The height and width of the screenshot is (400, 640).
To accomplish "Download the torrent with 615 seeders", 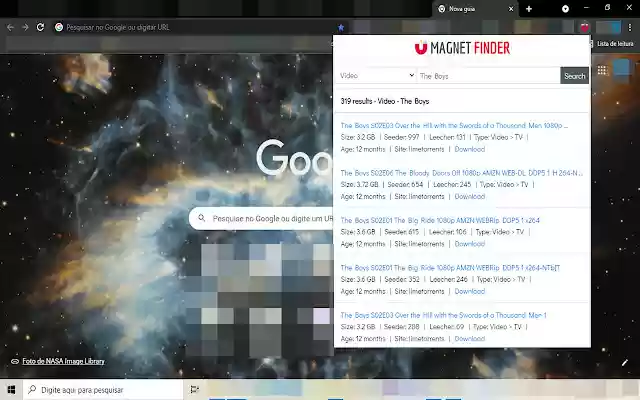I will (469, 244).
